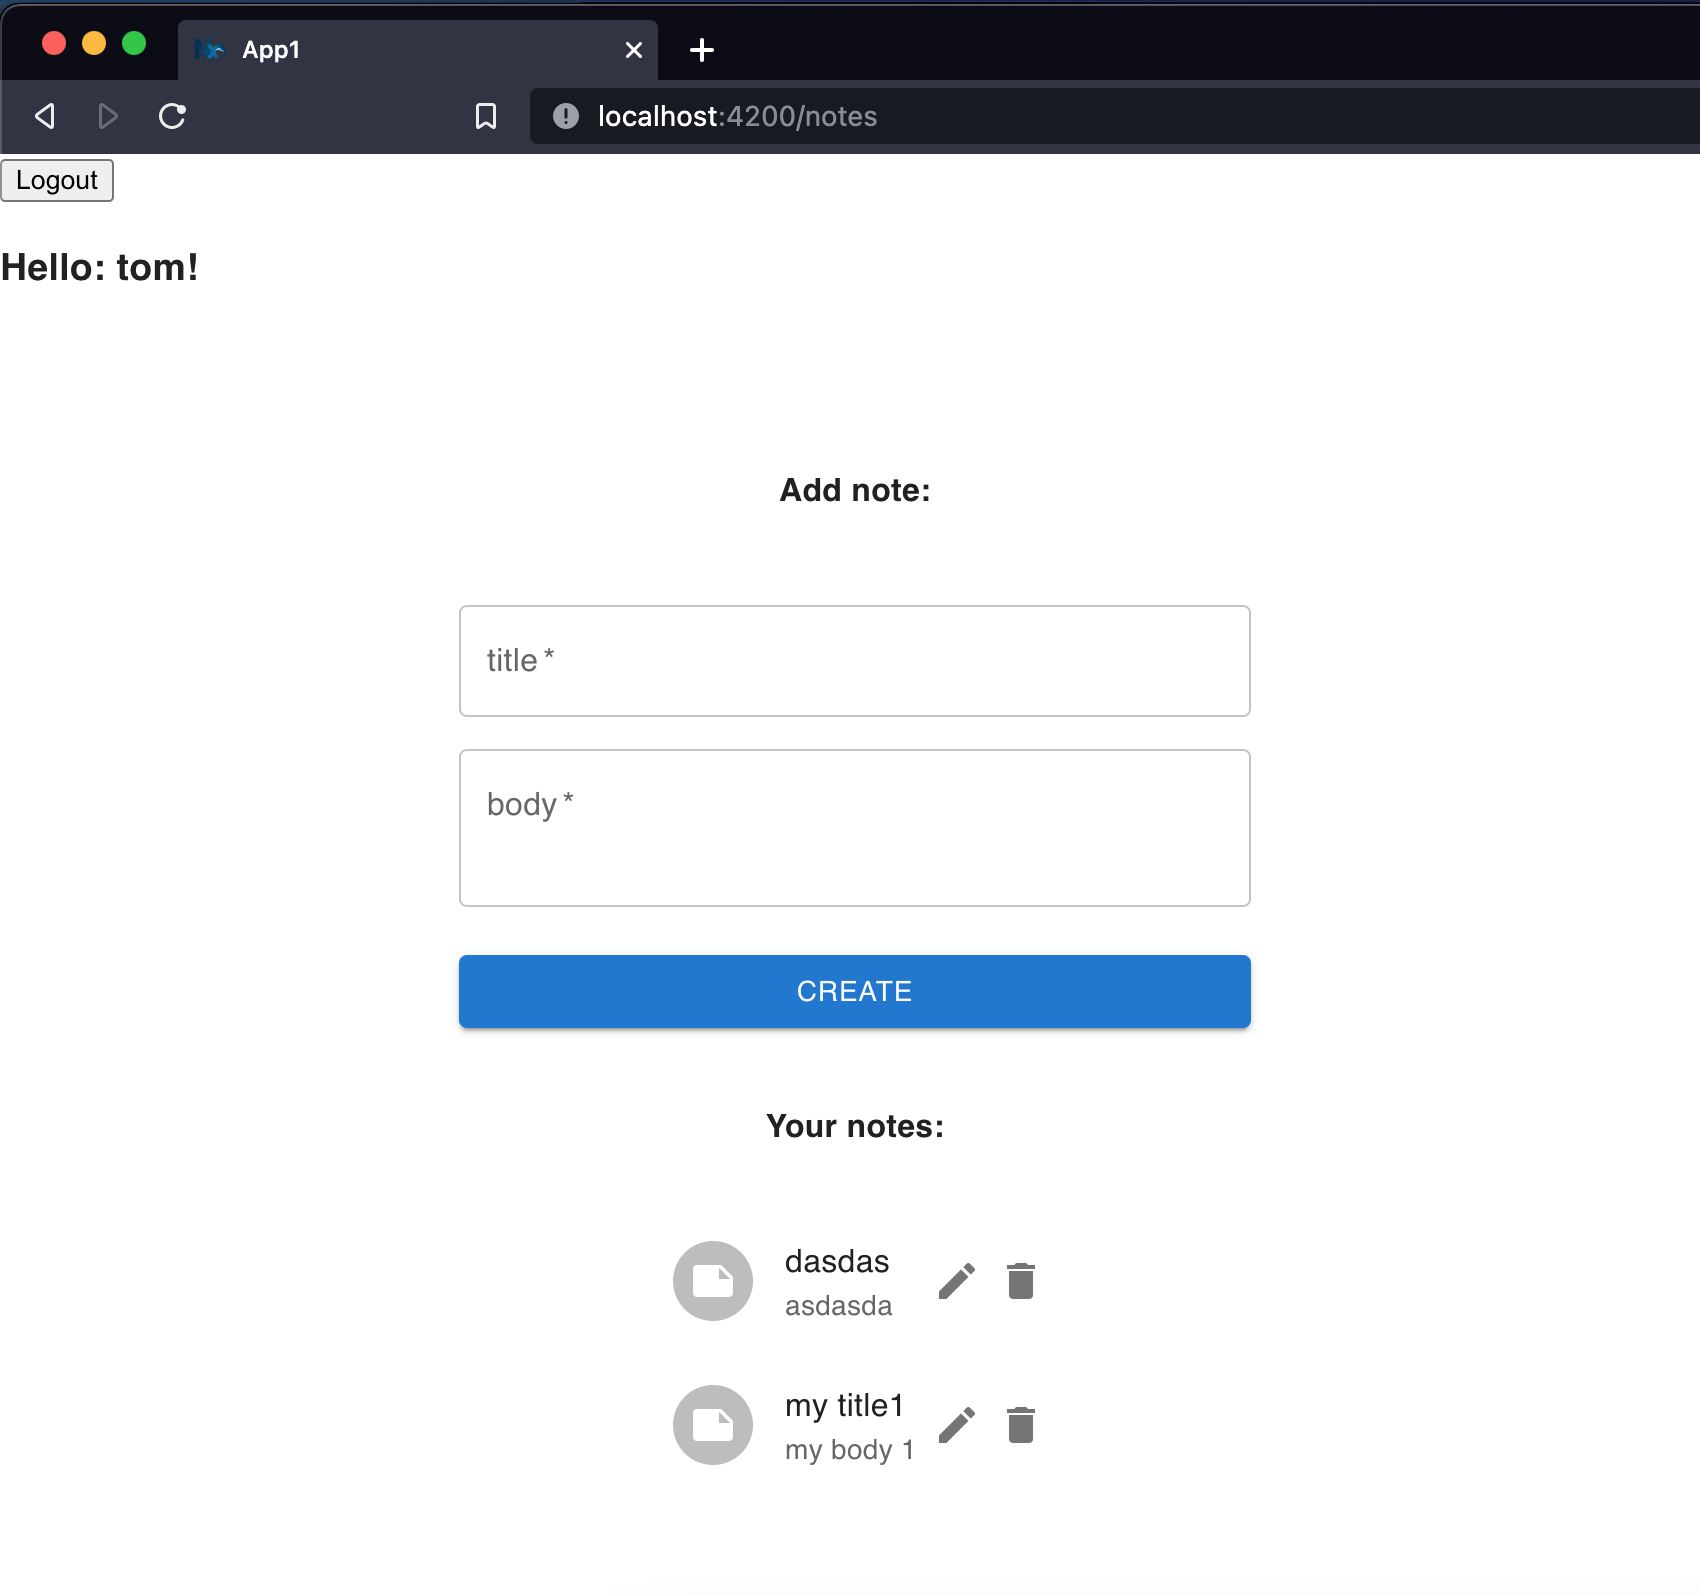The image size is (1700, 1594).
Task: Delete the my title1 note
Action: pos(1021,1425)
